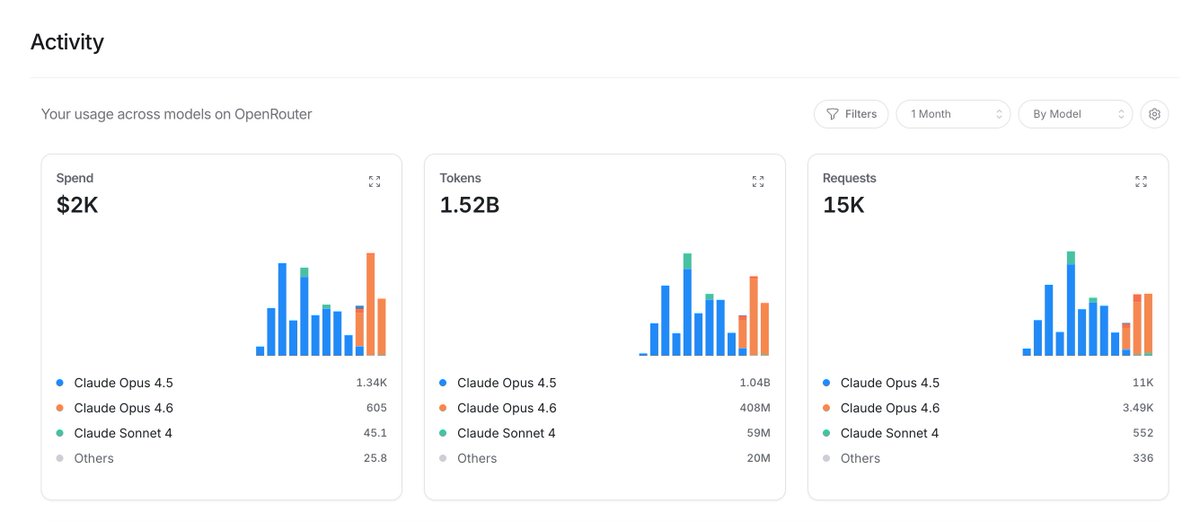The width and height of the screenshot is (1200, 522).
Task: Select Claude Sonnet 4 in Requests legend
Action: tap(889, 433)
